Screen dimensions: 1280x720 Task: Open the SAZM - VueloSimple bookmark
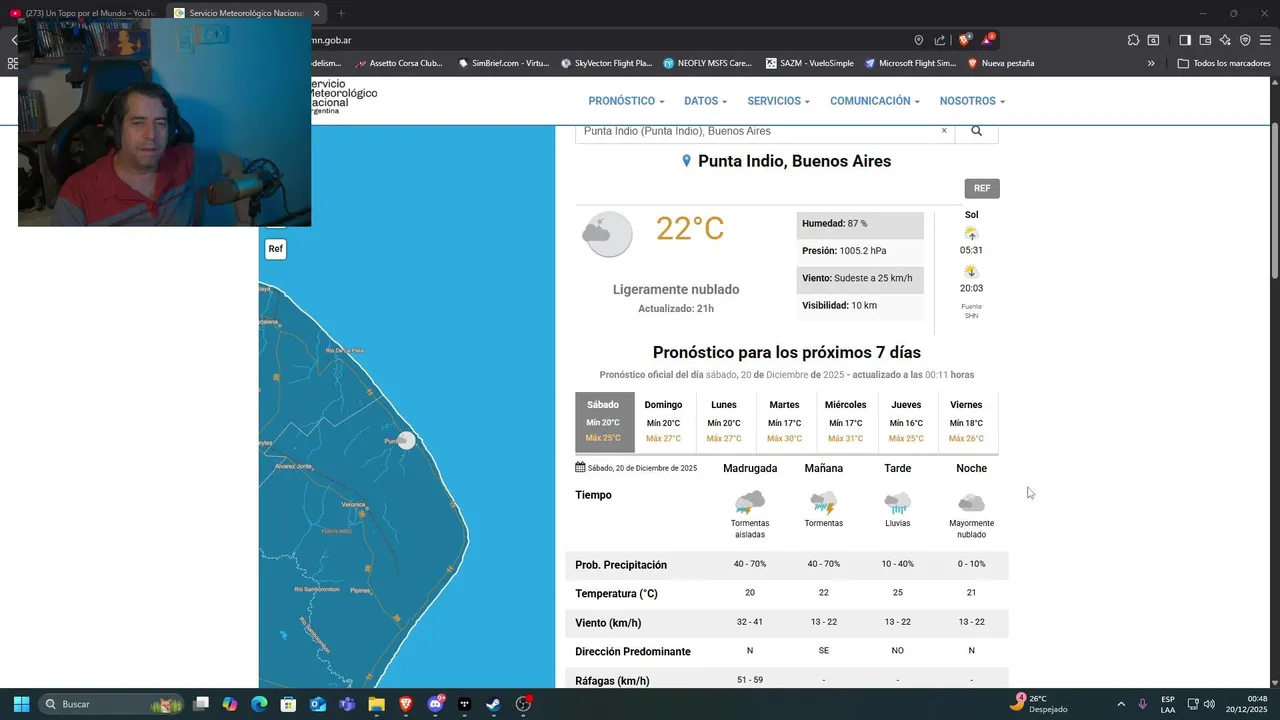(810, 63)
